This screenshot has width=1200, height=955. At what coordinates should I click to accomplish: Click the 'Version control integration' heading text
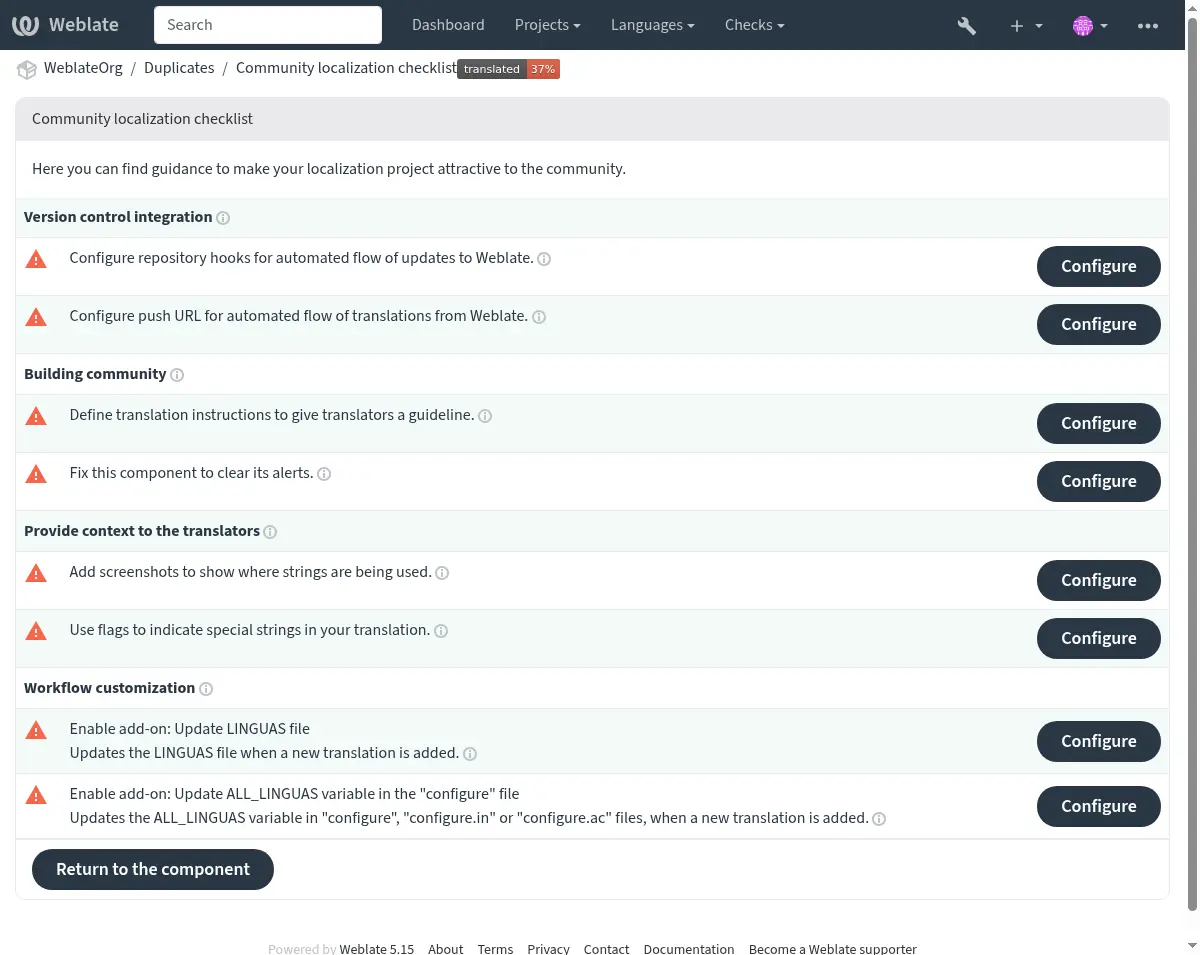click(x=118, y=217)
